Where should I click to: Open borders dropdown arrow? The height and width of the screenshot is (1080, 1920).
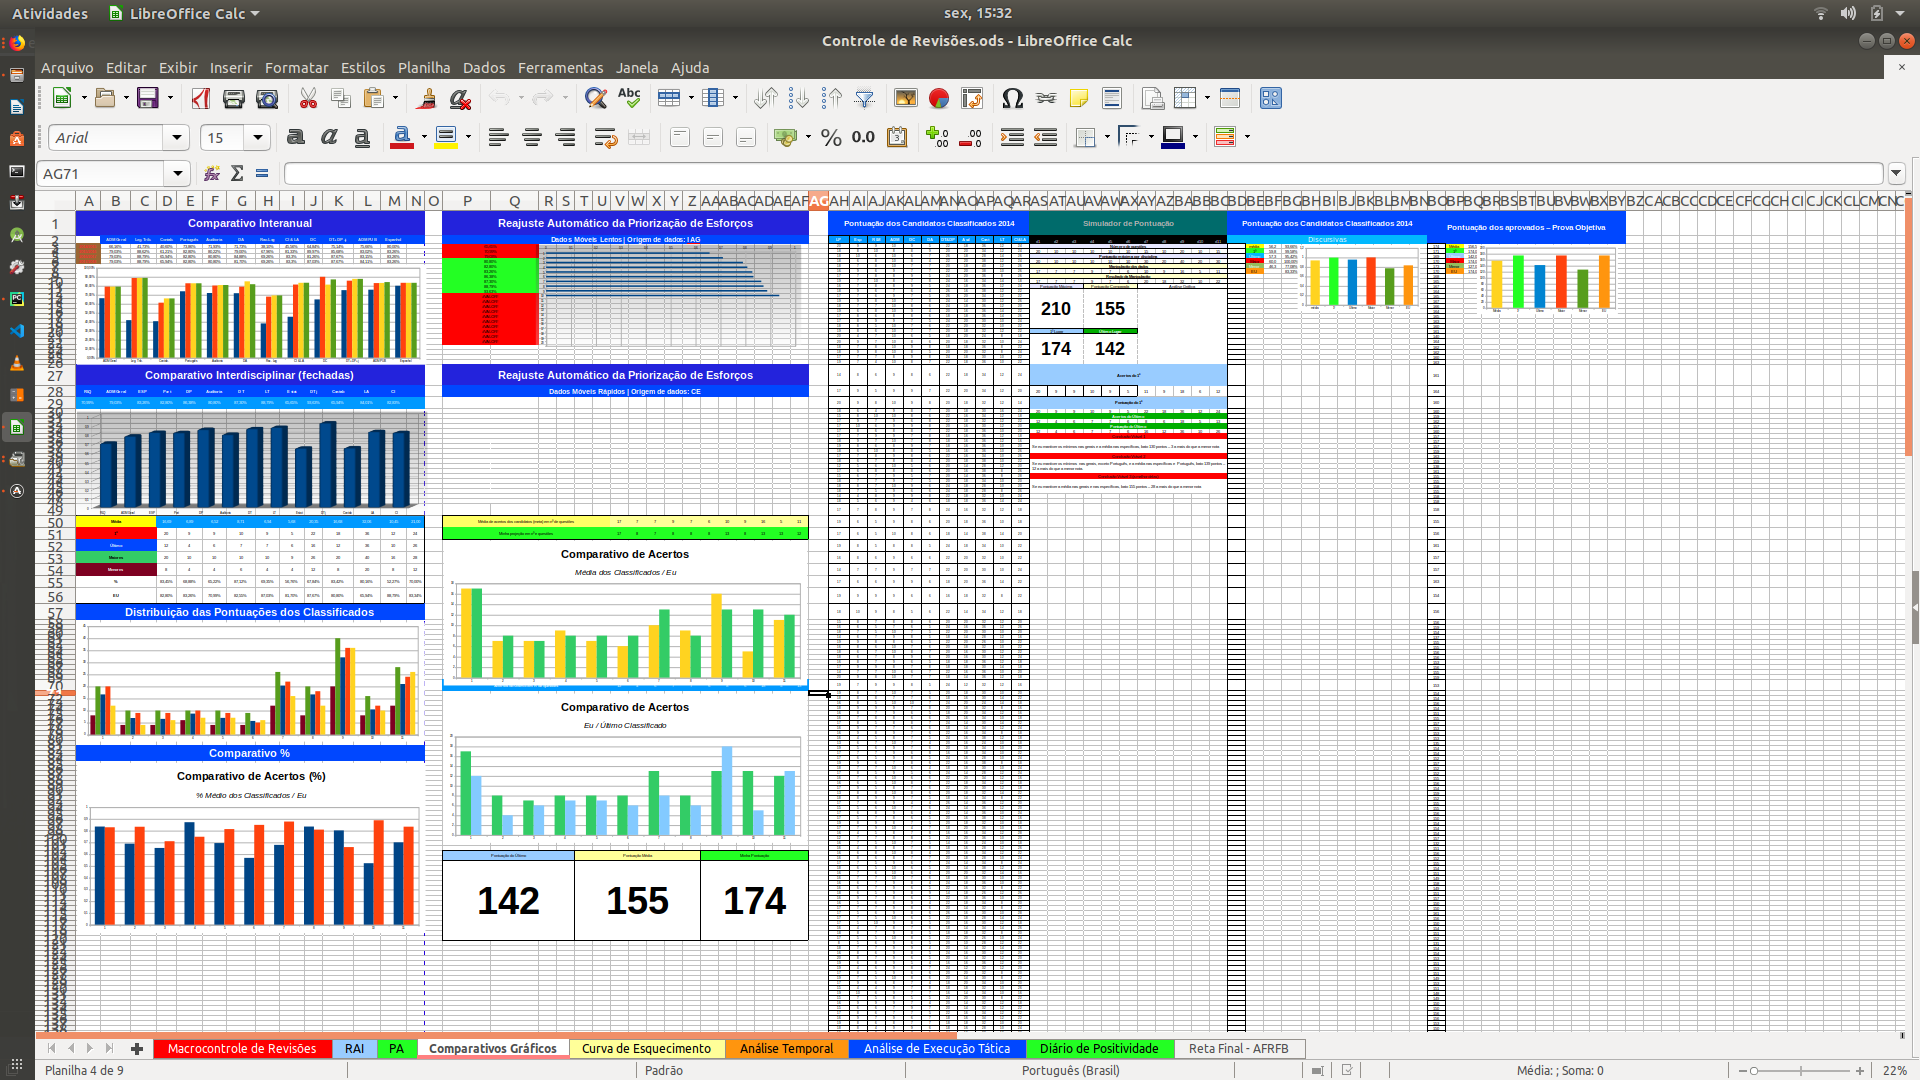pyautogui.click(x=1107, y=137)
